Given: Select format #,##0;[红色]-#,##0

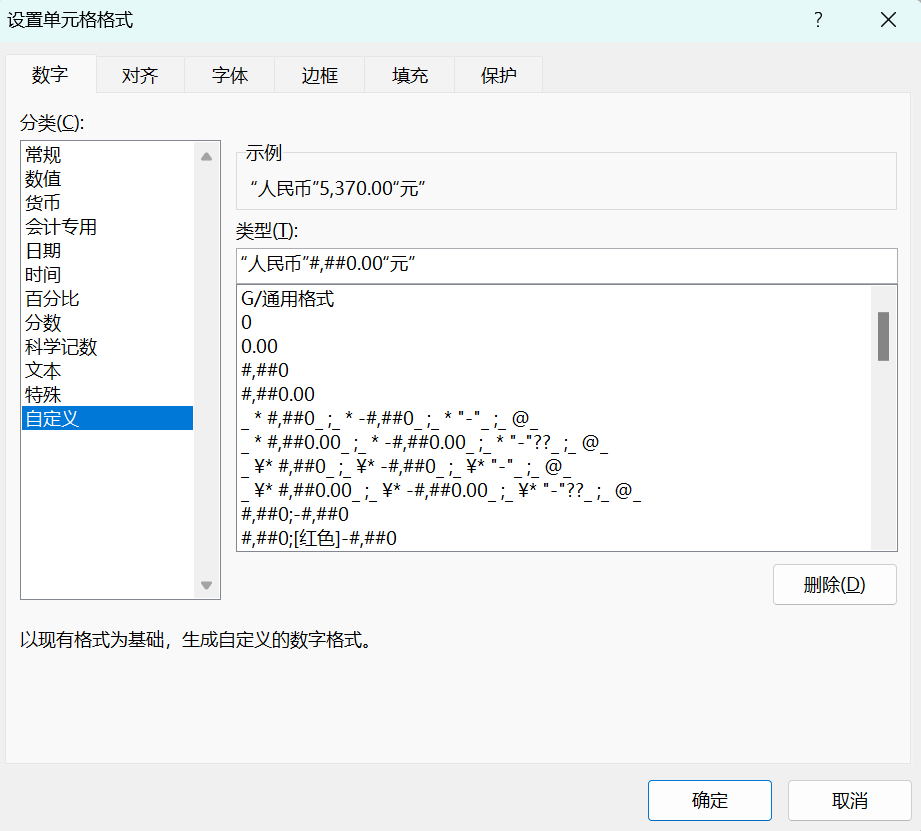Looking at the screenshot, I should pos(555,538).
